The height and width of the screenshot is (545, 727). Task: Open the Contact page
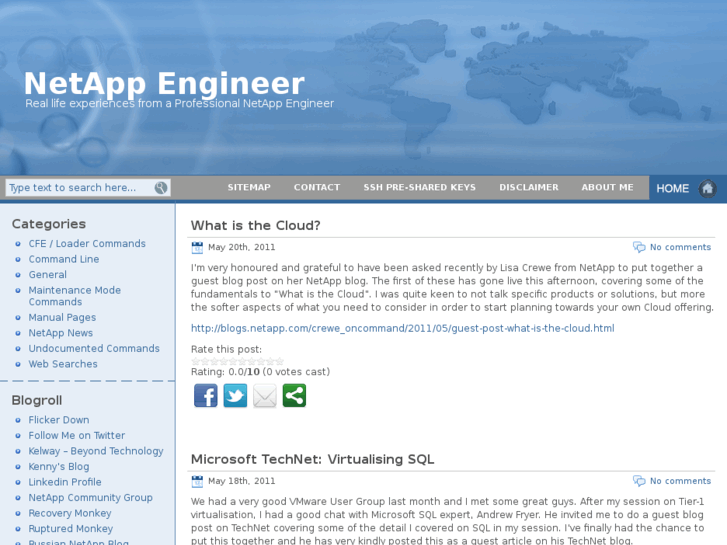(x=317, y=187)
